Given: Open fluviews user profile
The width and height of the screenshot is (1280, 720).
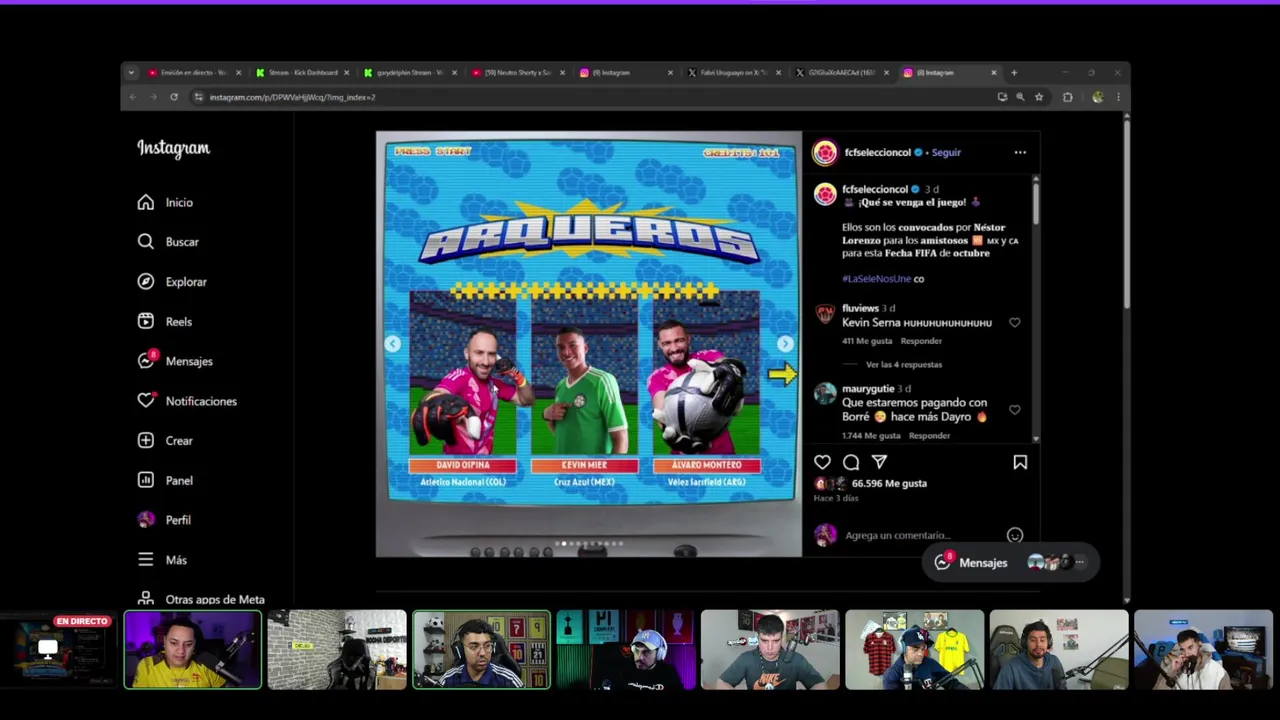Looking at the screenshot, I should pos(860,308).
